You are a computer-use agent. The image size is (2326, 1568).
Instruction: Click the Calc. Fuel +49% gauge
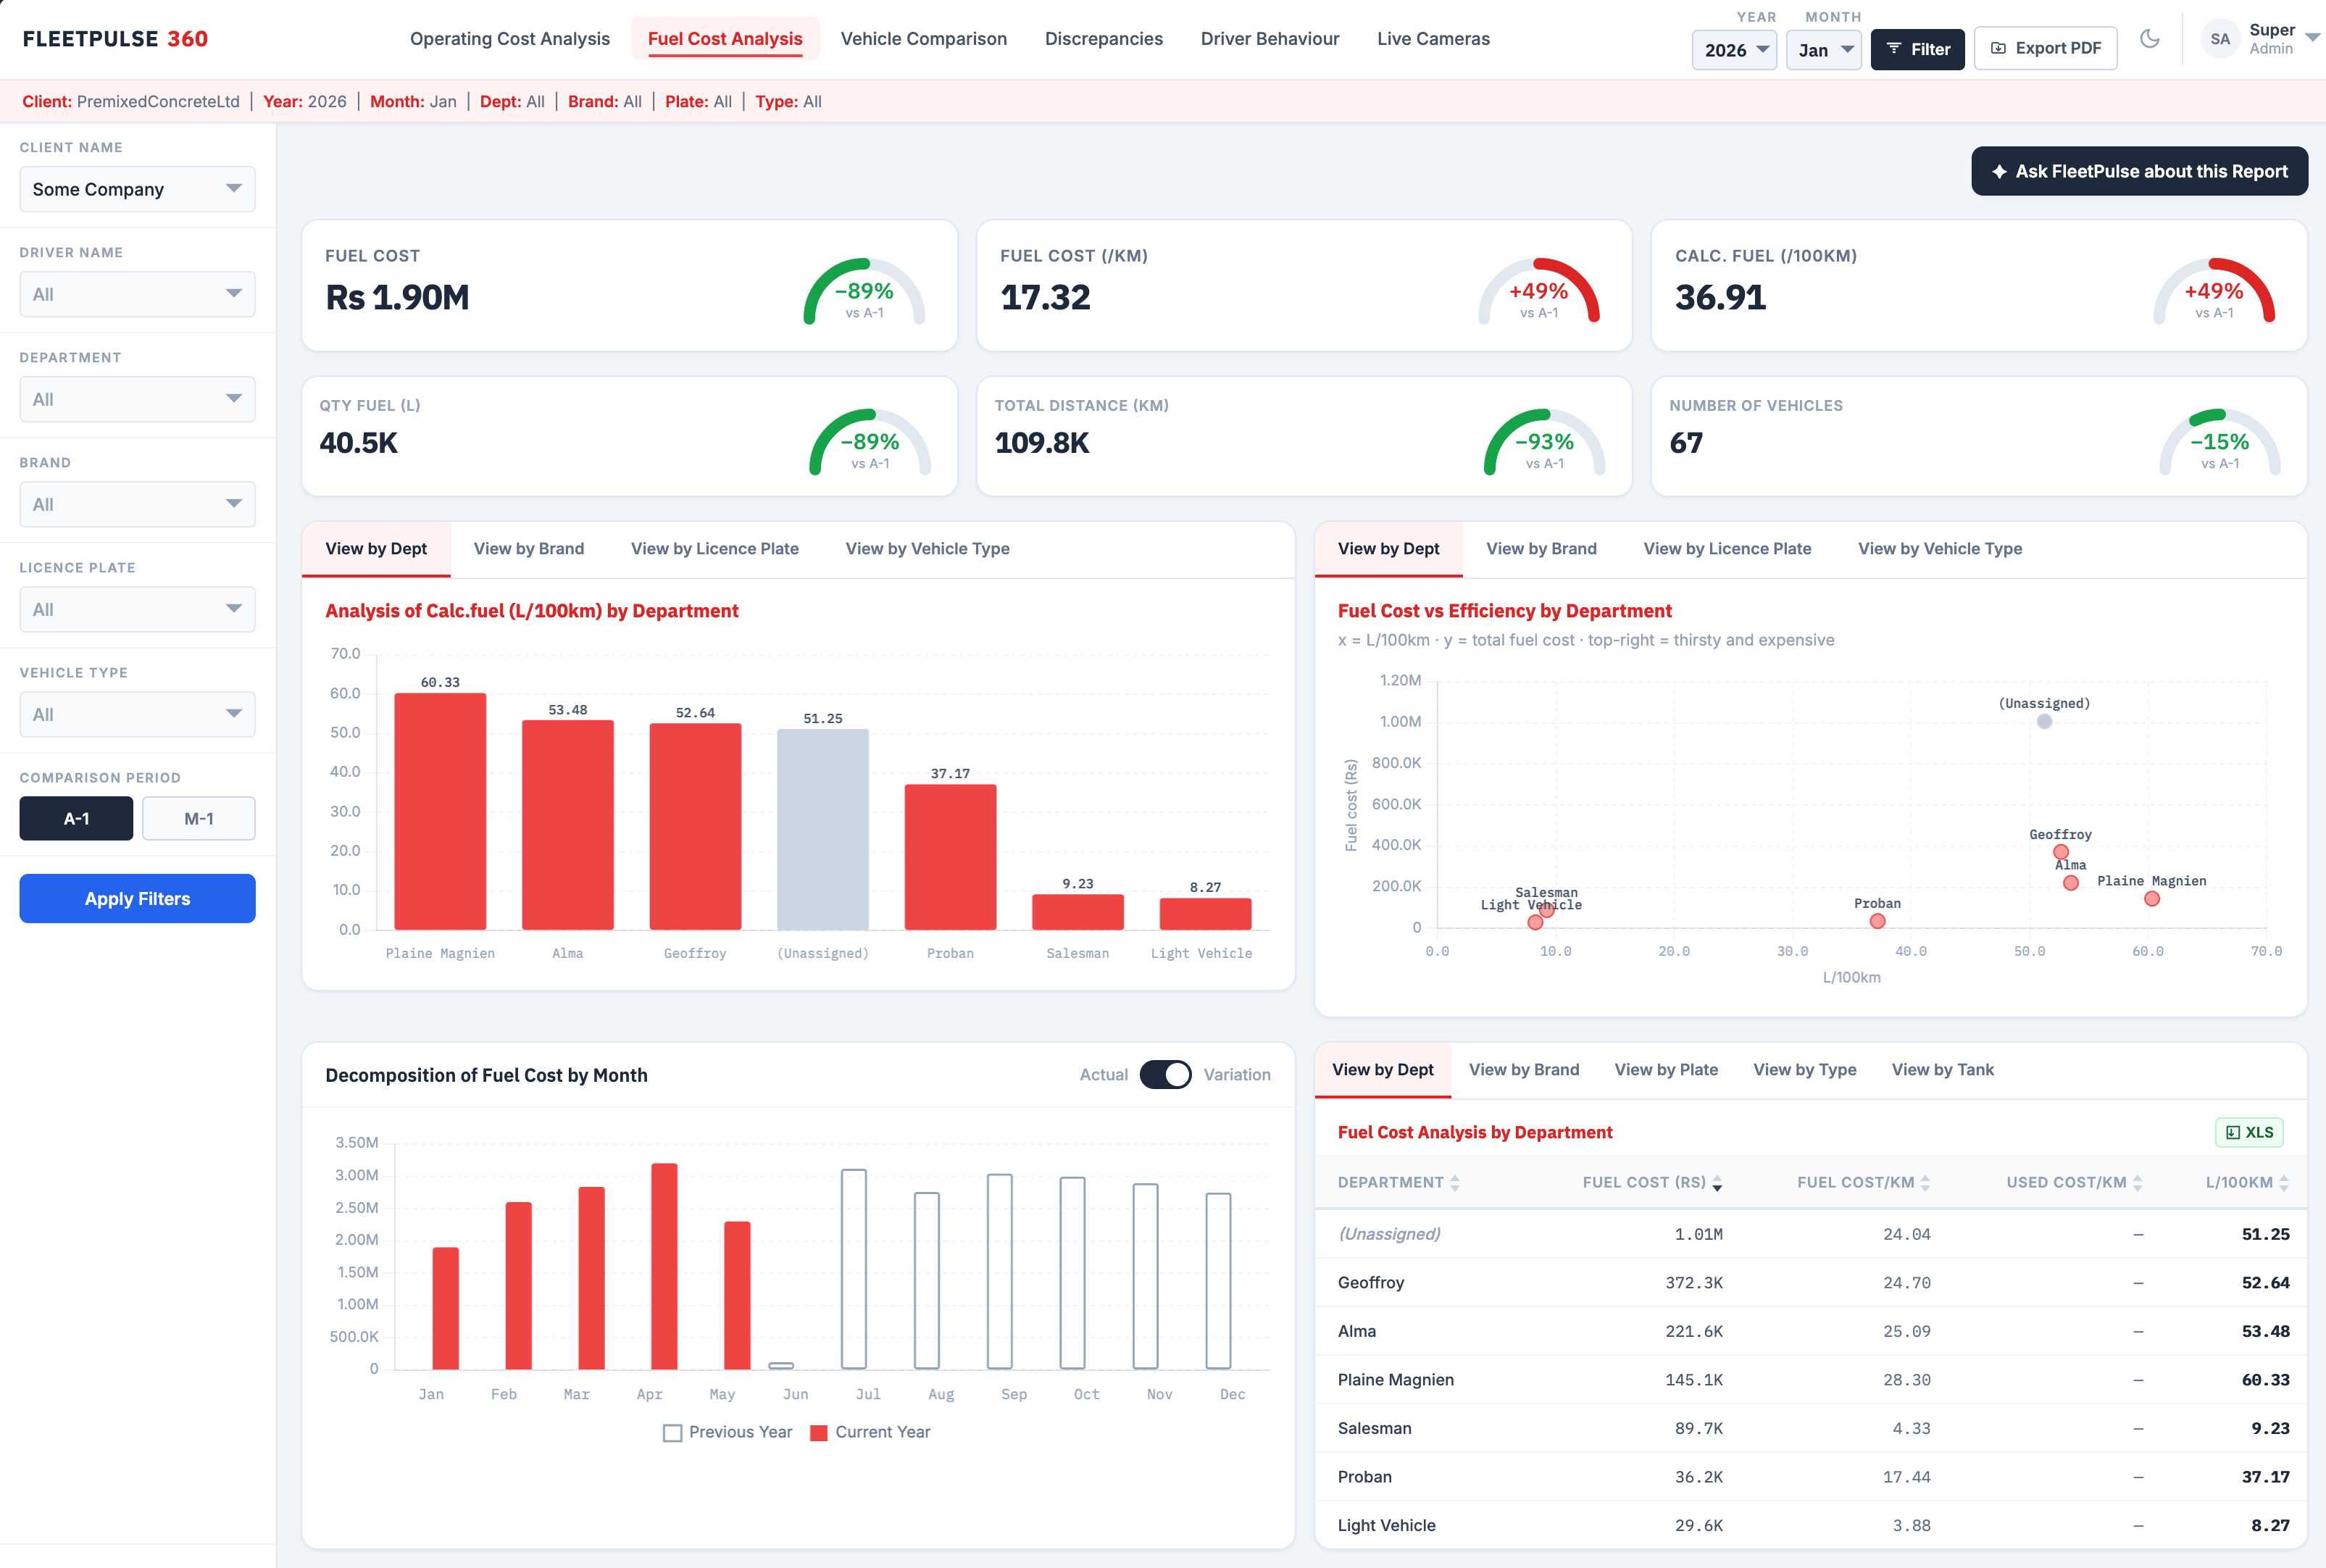click(2213, 292)
